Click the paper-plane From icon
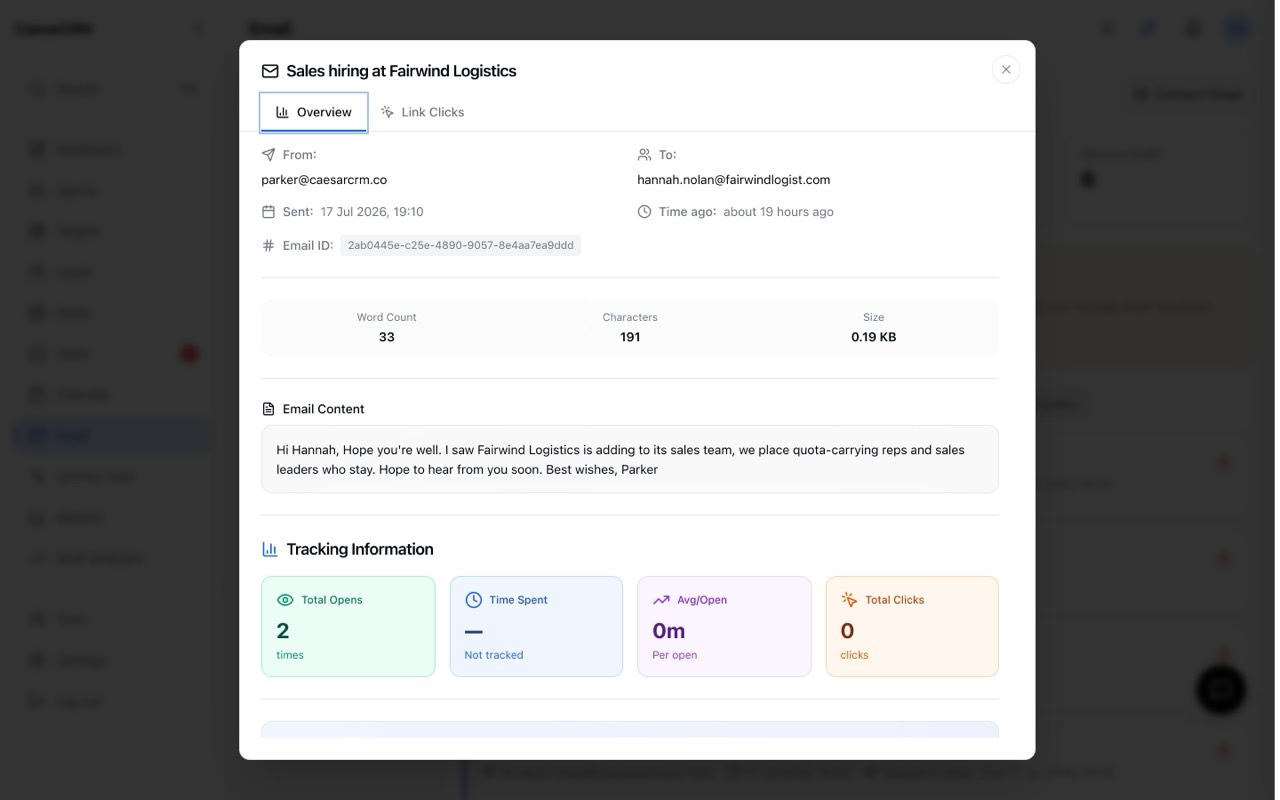The width and height of the screenshot is (1280, 800). tap(268, 155)
